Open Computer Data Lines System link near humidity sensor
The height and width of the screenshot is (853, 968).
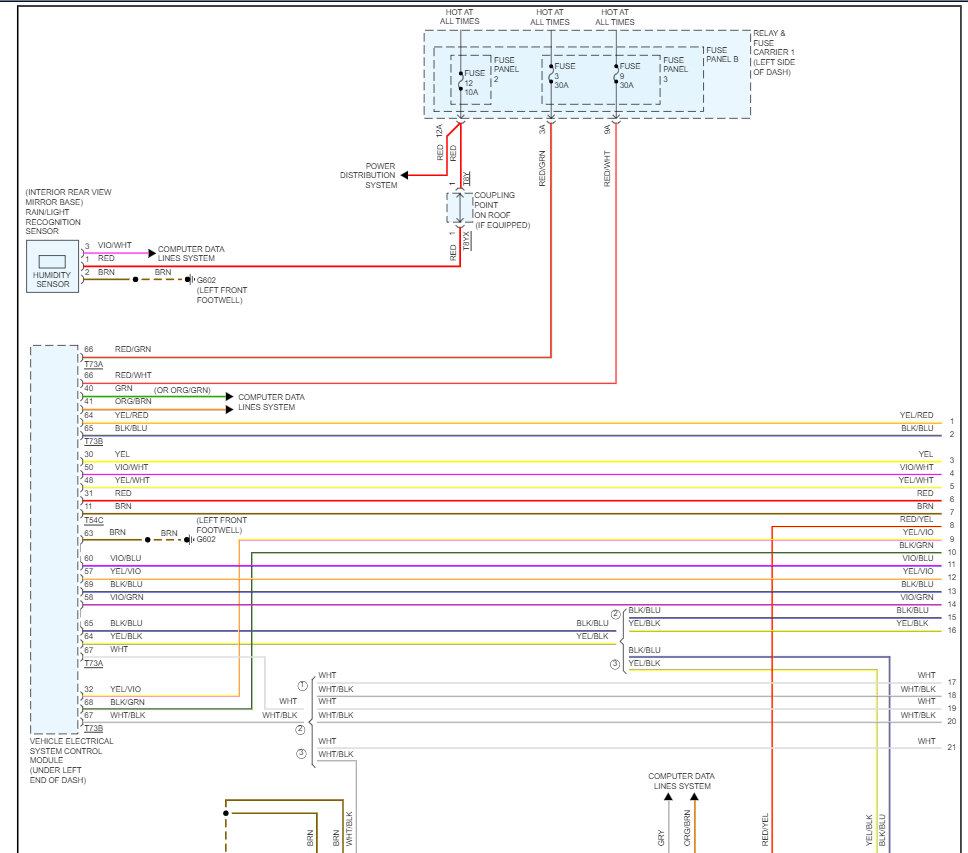coord(191,253)
